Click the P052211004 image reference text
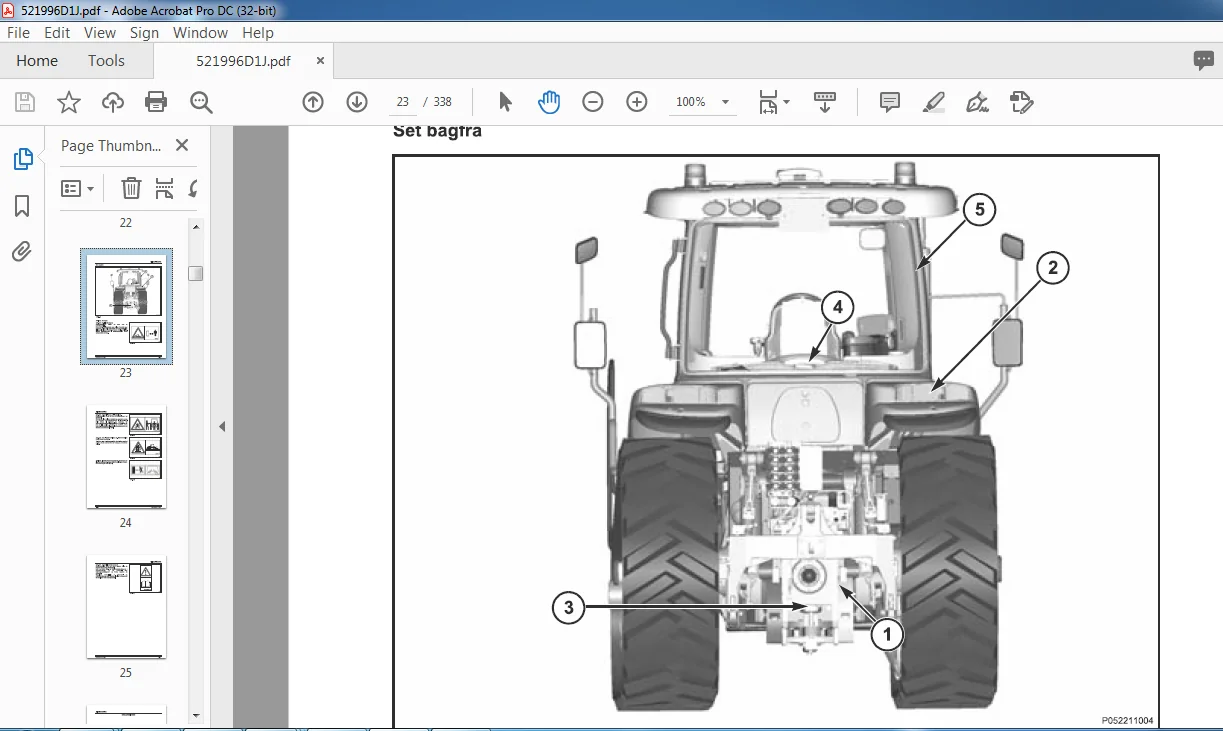This screenshot has height=731, width=1223. (1127, 720)
